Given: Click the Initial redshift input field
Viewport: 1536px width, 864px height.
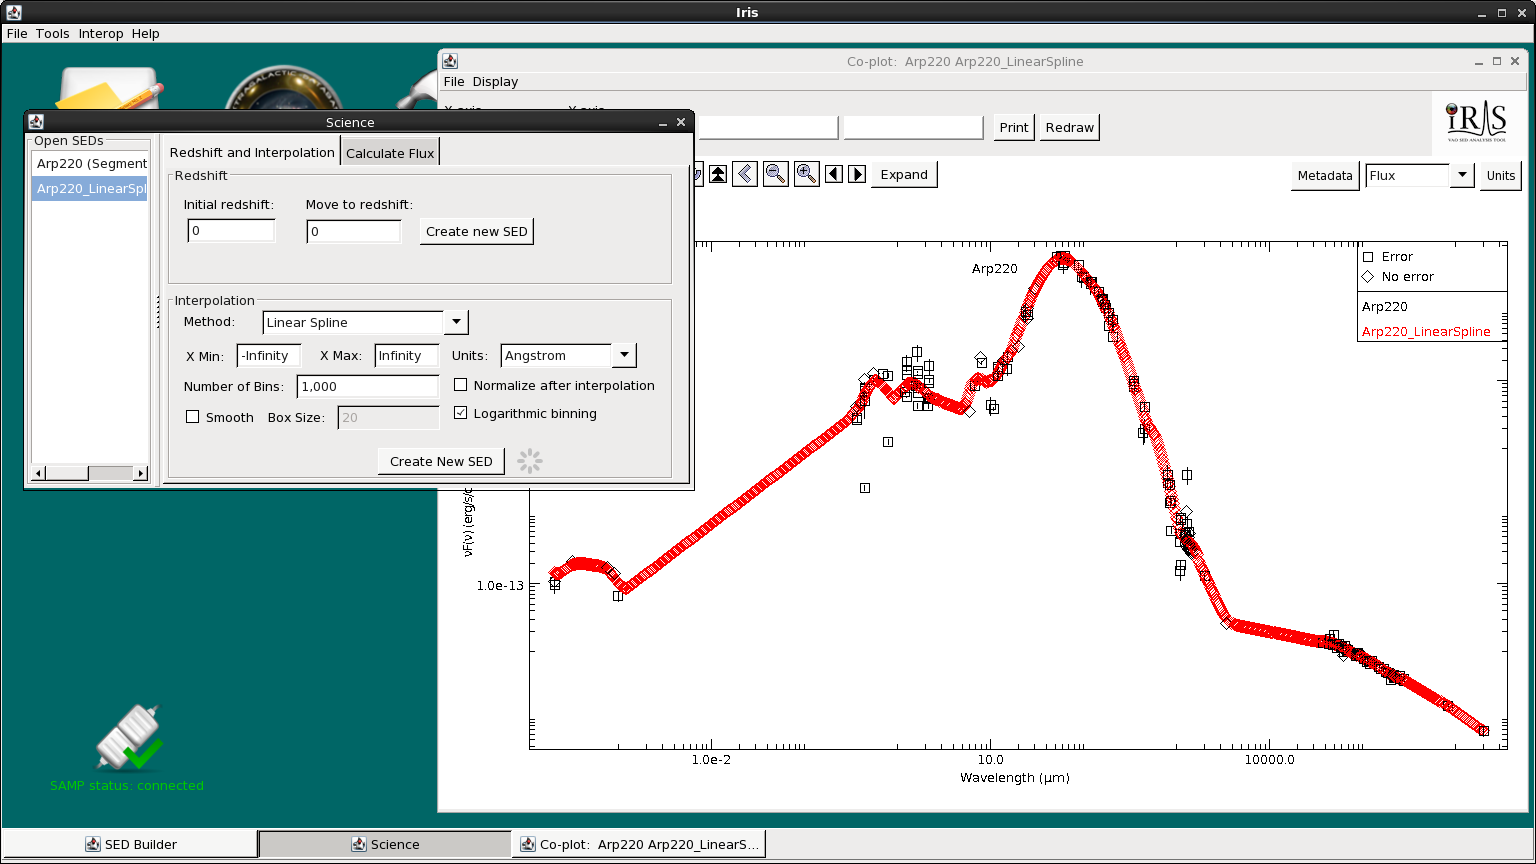Looking at the screenshot, I should [231, 231].
